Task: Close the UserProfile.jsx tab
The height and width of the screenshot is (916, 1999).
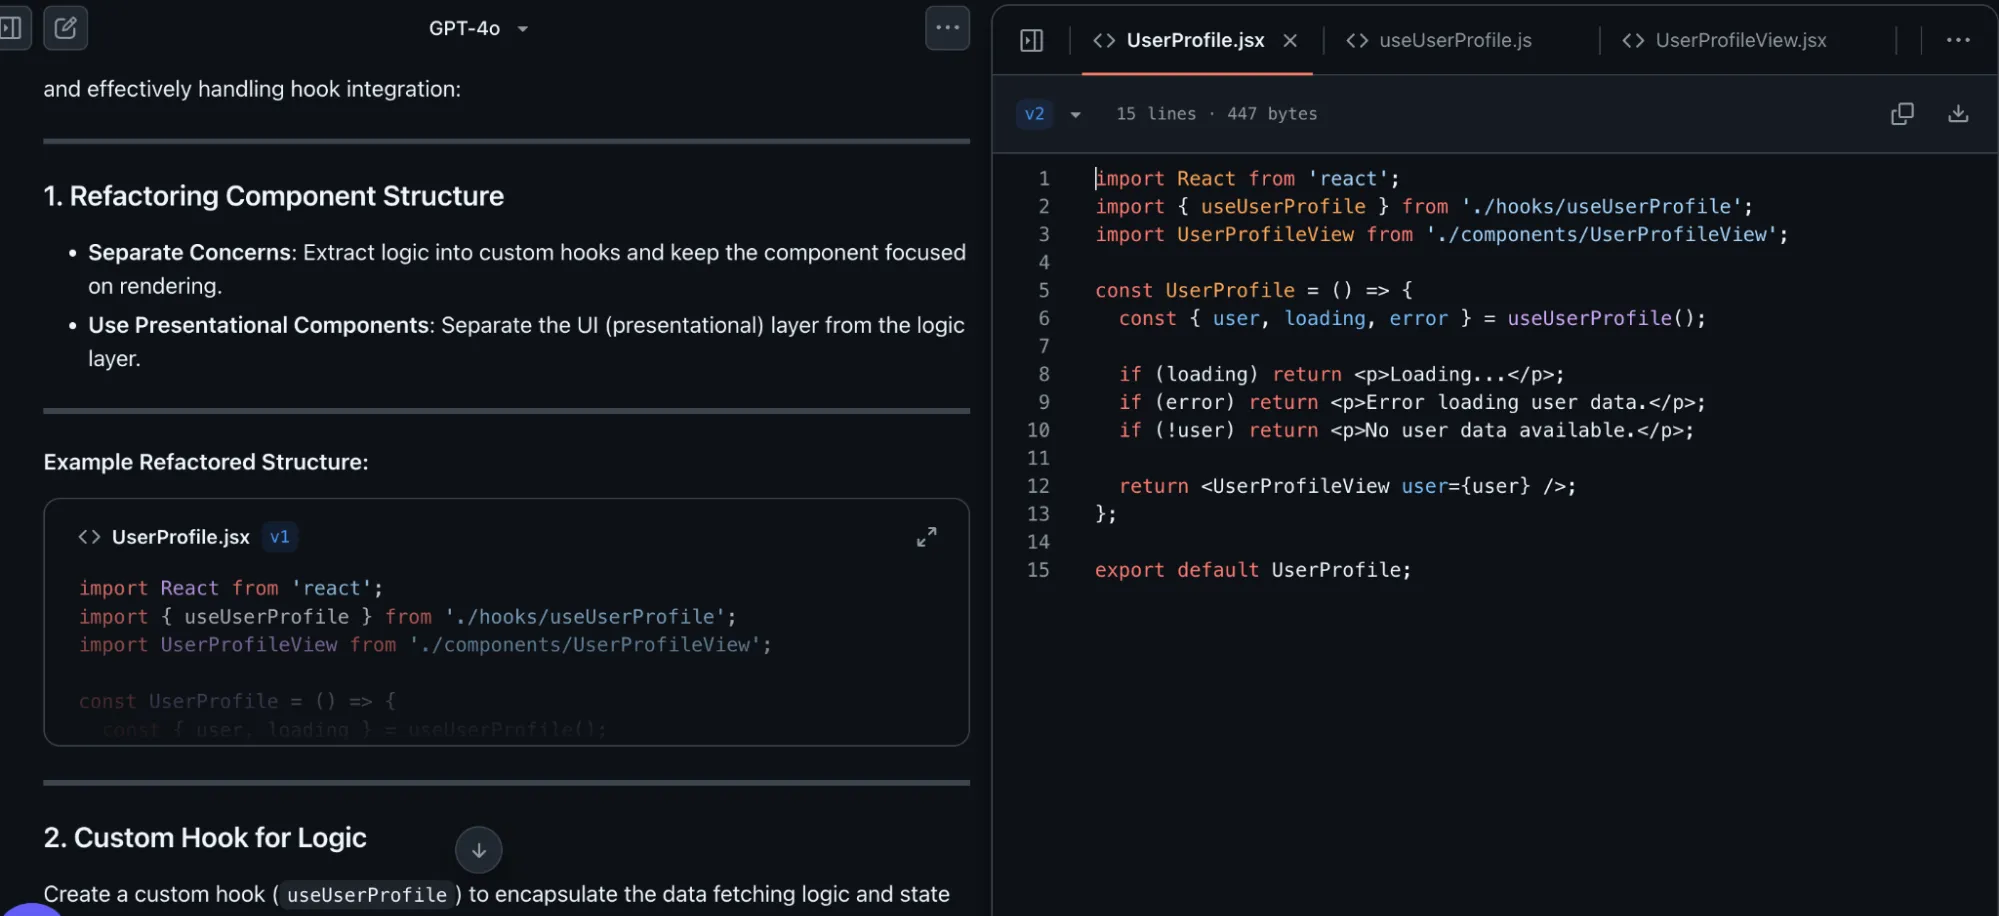Action: coord(1290,41)
